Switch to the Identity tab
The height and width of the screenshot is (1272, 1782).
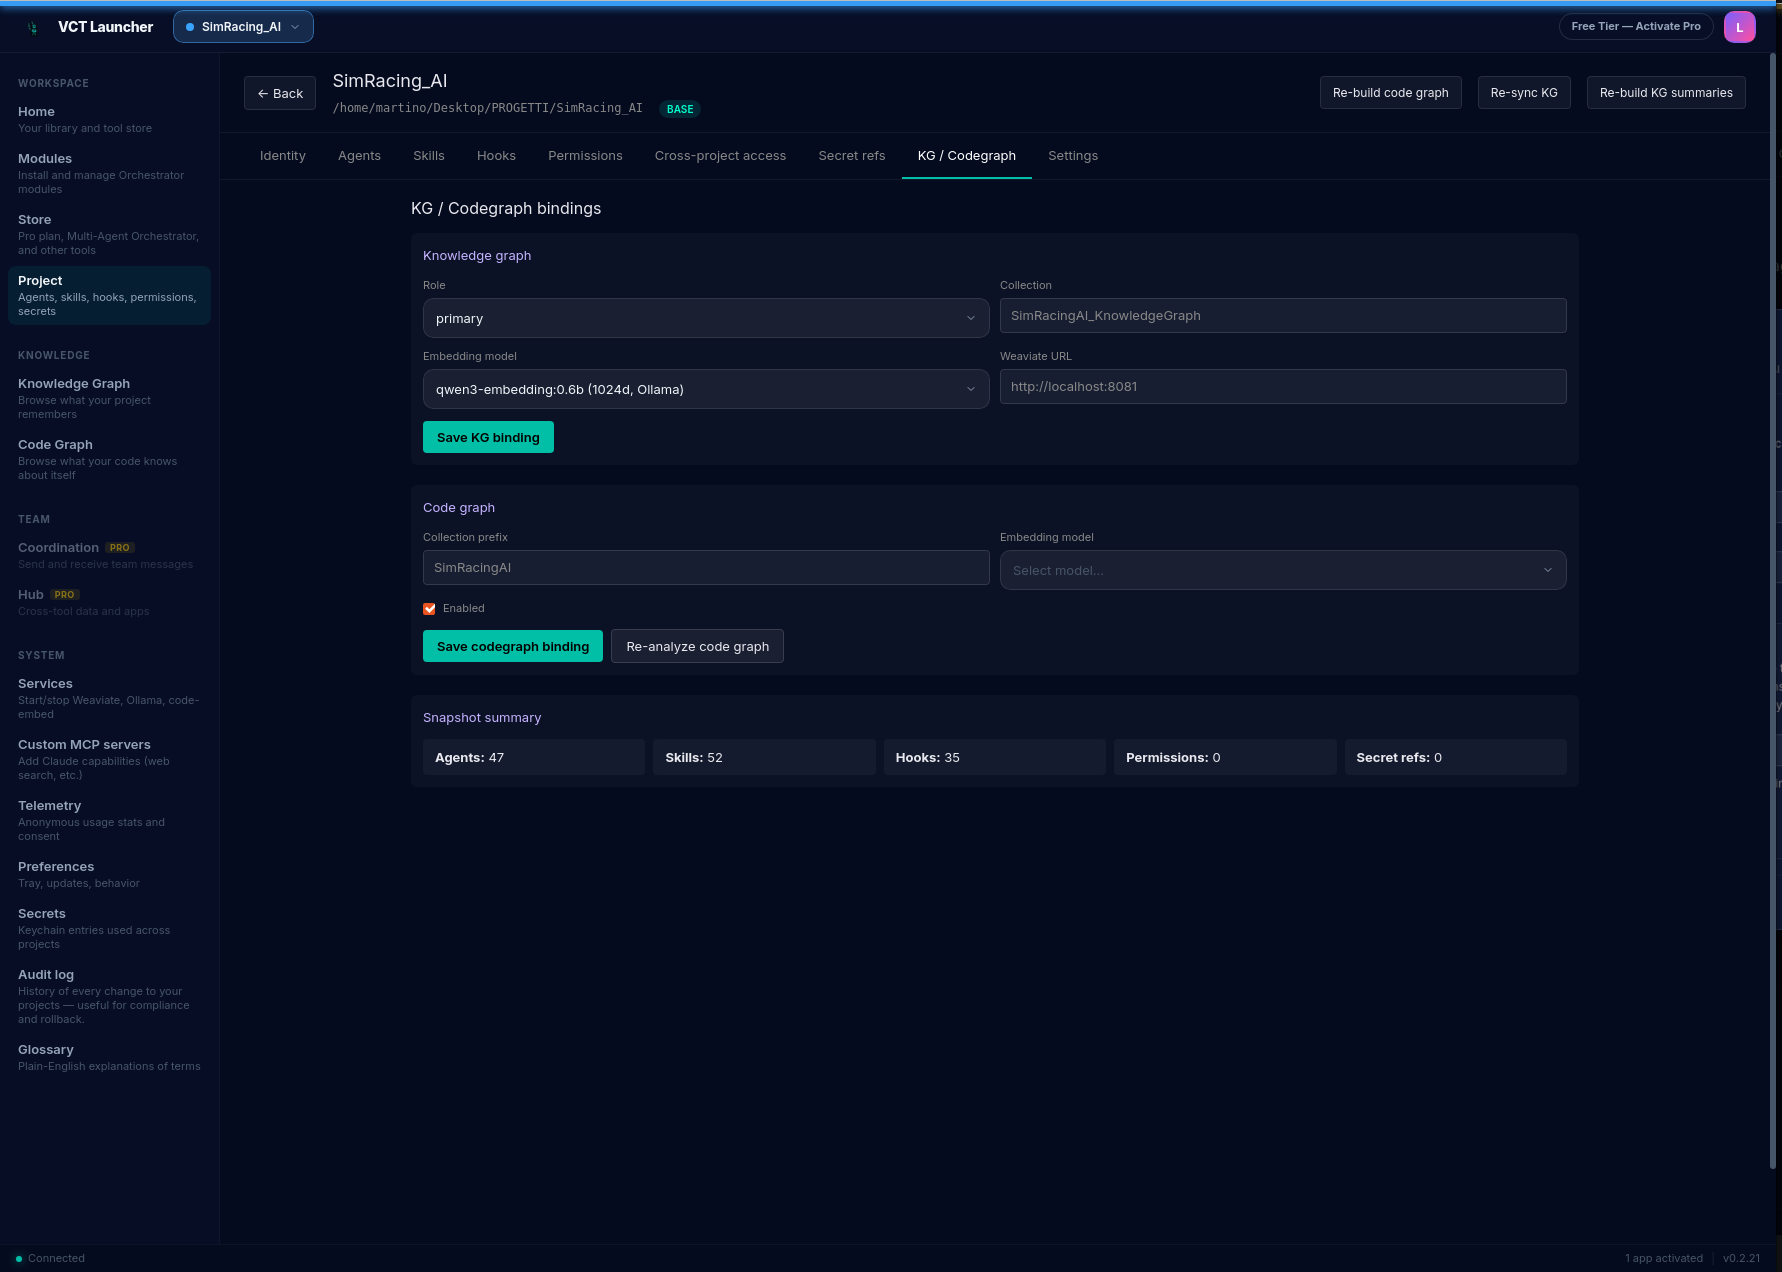(283, 156)
